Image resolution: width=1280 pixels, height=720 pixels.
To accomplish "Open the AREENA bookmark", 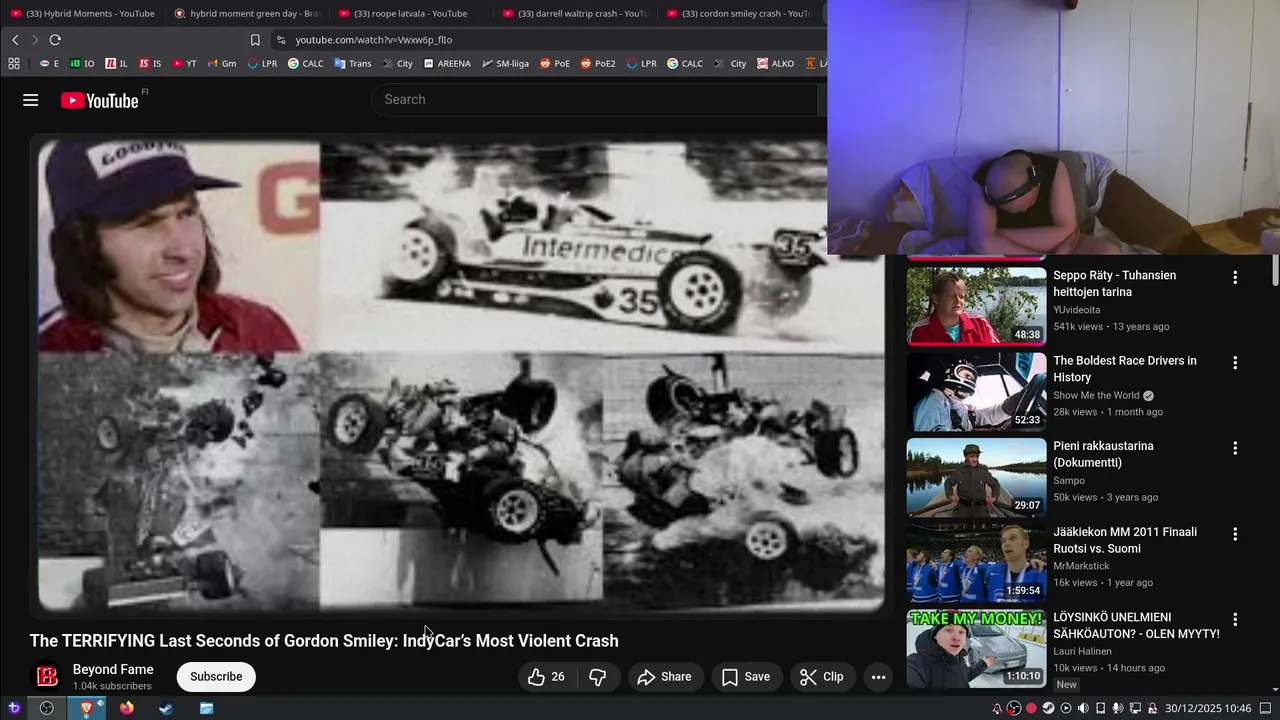I will click(447, 63).
